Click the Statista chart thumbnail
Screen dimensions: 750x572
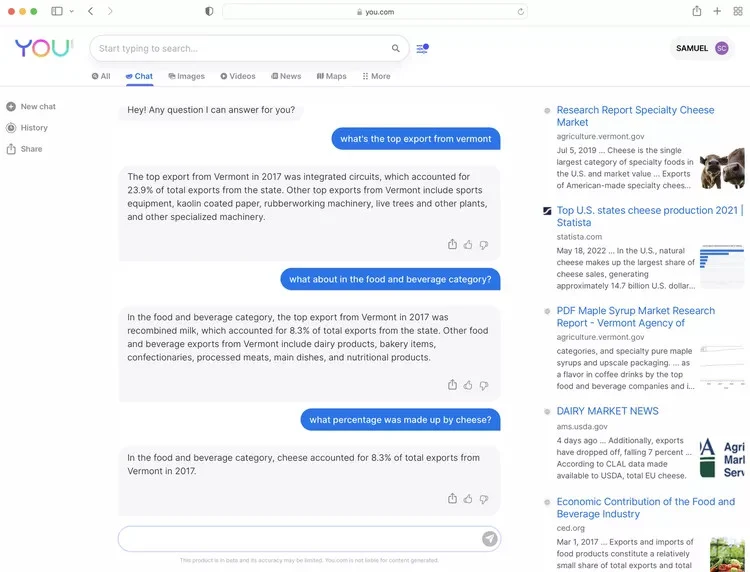(722, 265)
